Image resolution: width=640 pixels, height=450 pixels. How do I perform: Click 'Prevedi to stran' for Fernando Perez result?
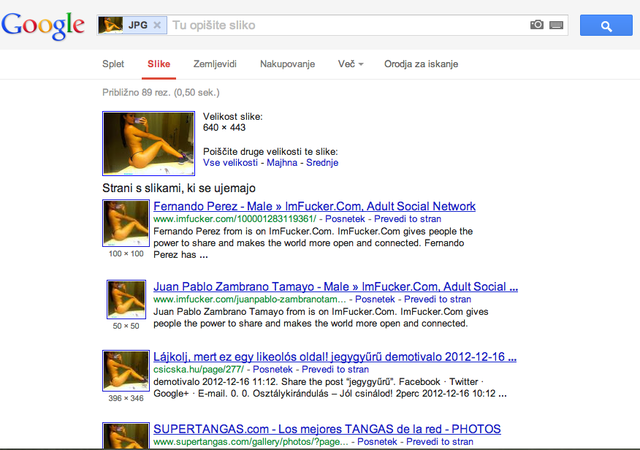point(407,219)
